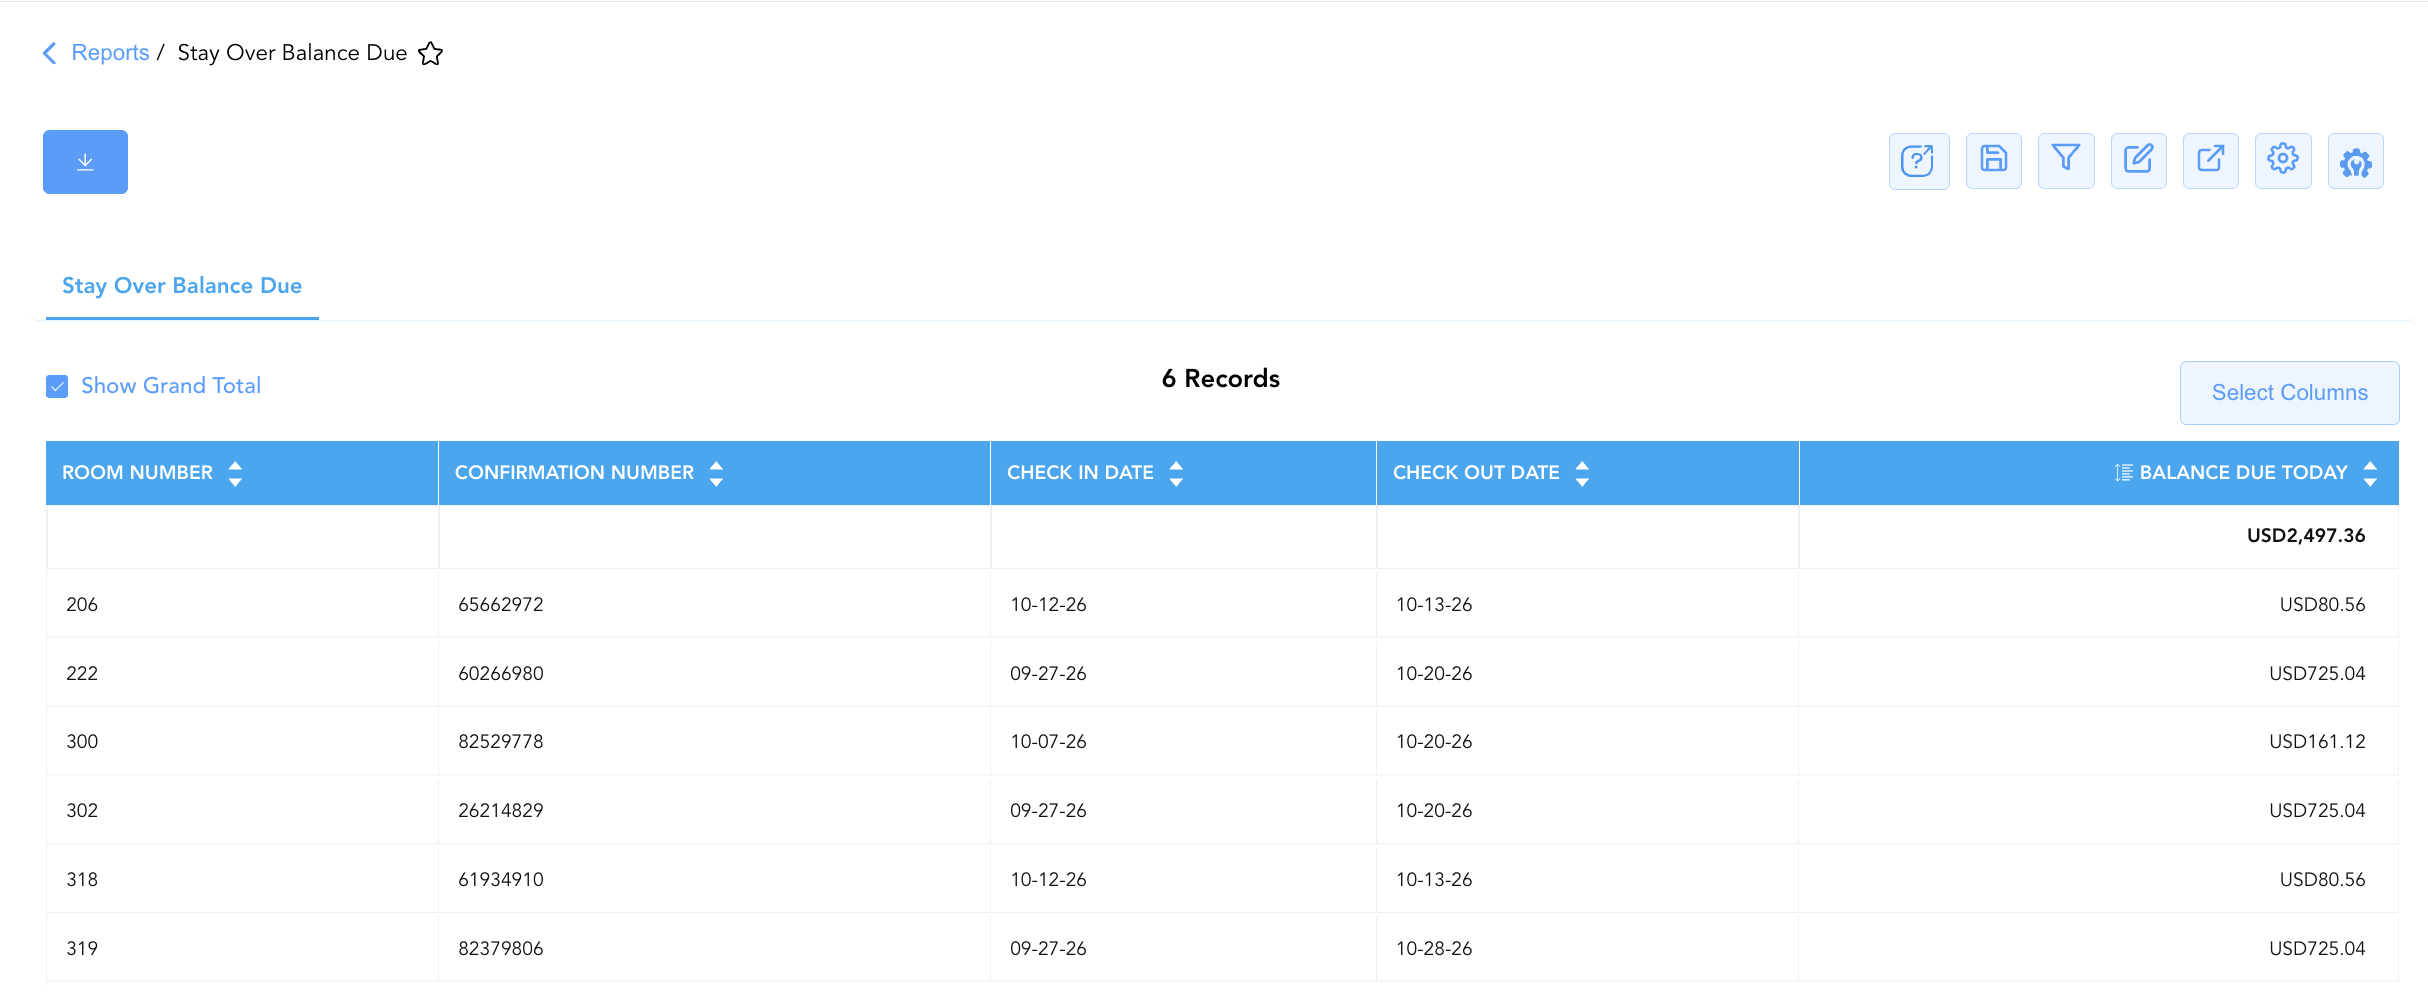Screen dimensions: 2428x1004
Task: Sort by Check In Date column arrows
Action: [x=1176, y=473]
